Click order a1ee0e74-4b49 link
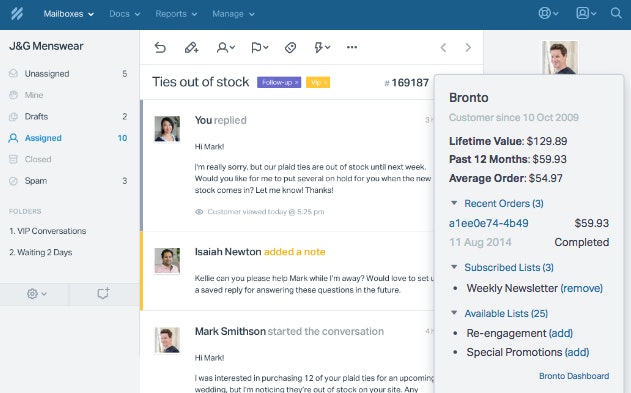 tap(489, 223)
